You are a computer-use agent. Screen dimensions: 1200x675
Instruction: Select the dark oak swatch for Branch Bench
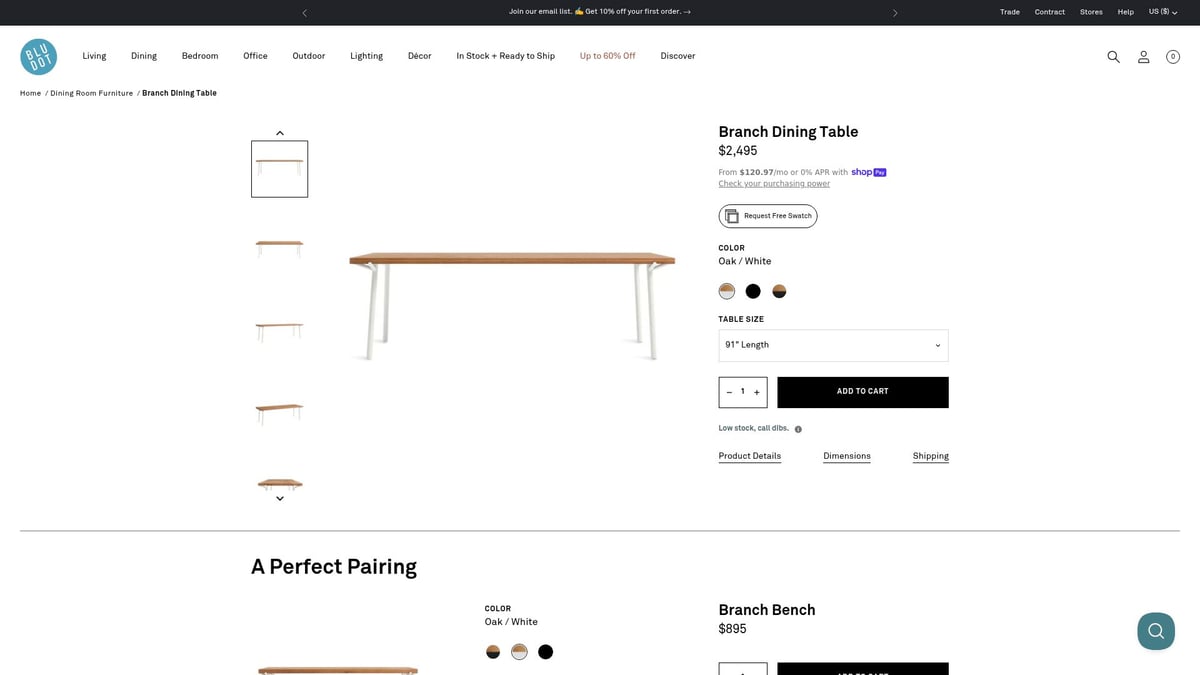(x=493, y=651)
